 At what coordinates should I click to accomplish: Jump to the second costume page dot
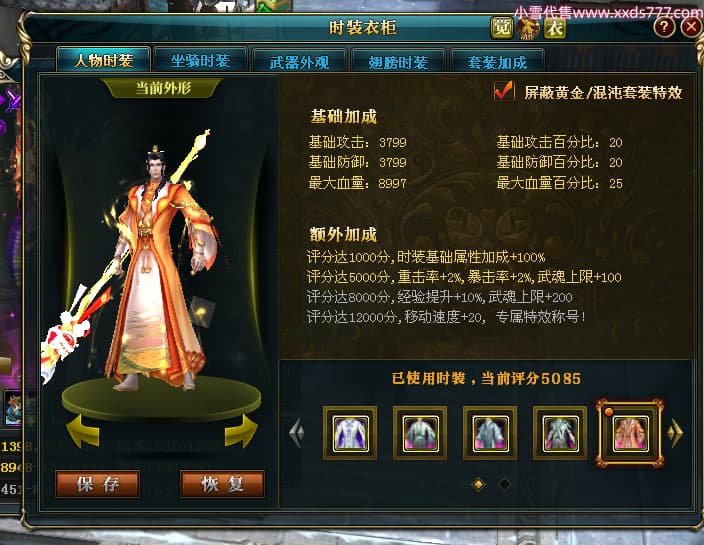click(x=504, y=484)
